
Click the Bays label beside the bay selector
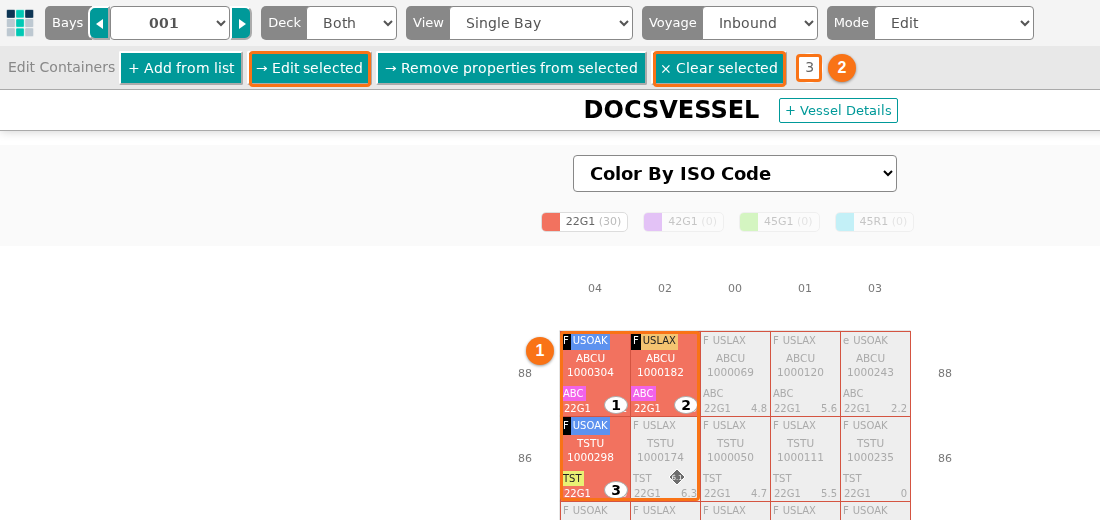67,23
